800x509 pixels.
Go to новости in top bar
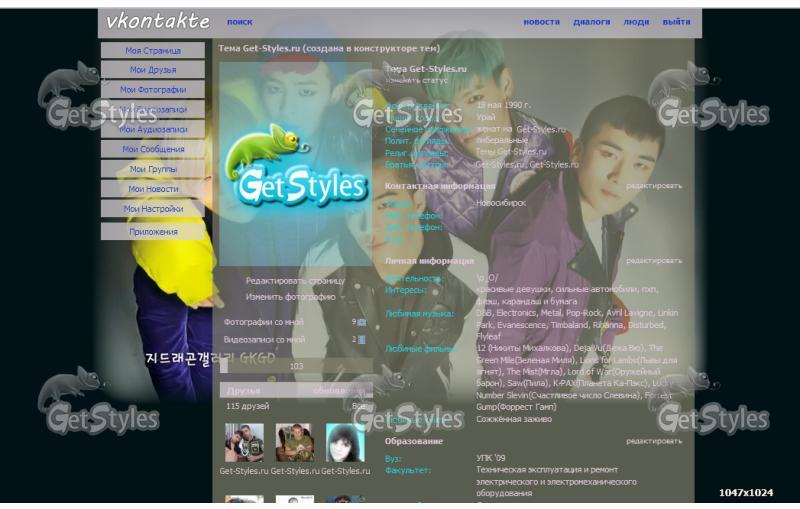(x=541, y=22)
